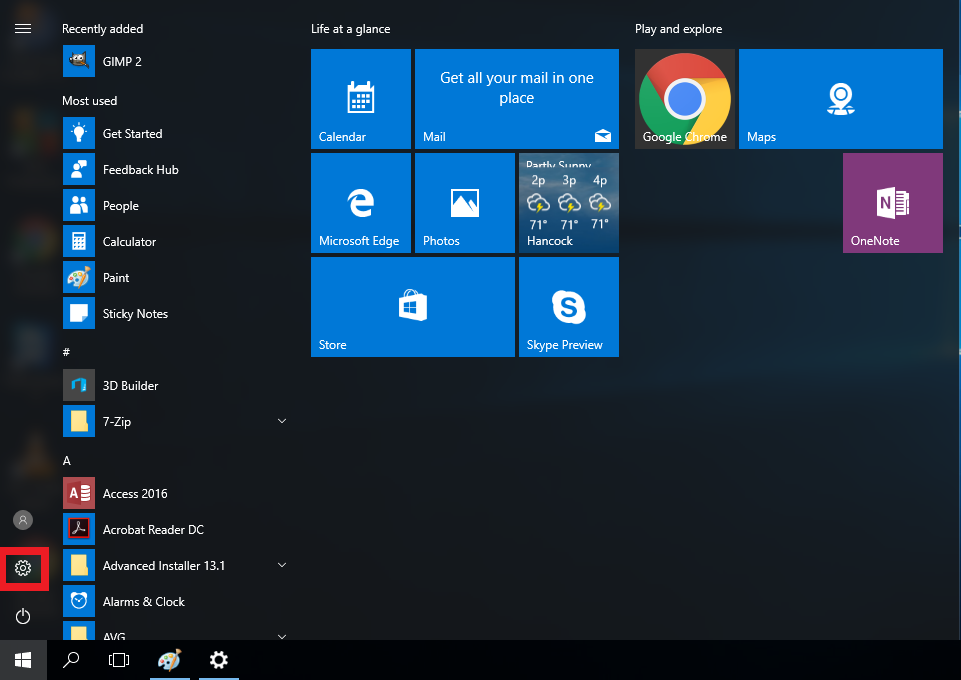Click the Windows Start button on taskbar

click(x=23, y=660)
